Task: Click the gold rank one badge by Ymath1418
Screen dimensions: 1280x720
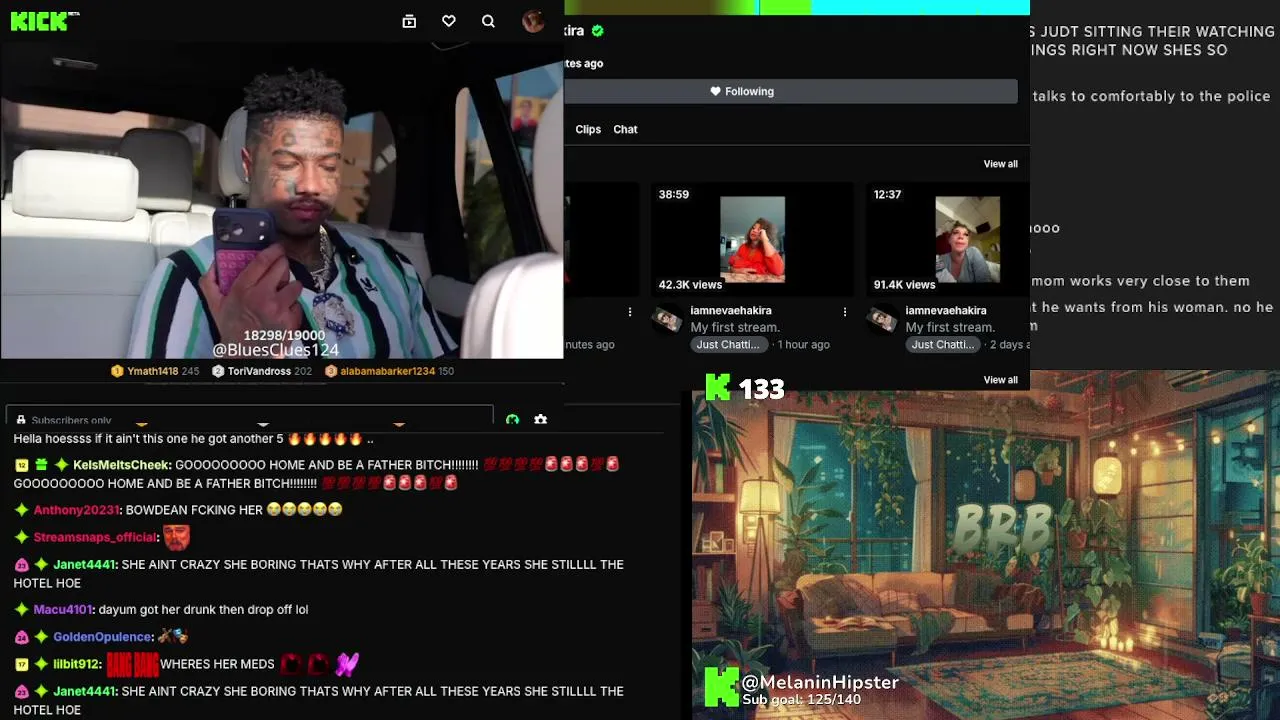Action: (117, 371)
